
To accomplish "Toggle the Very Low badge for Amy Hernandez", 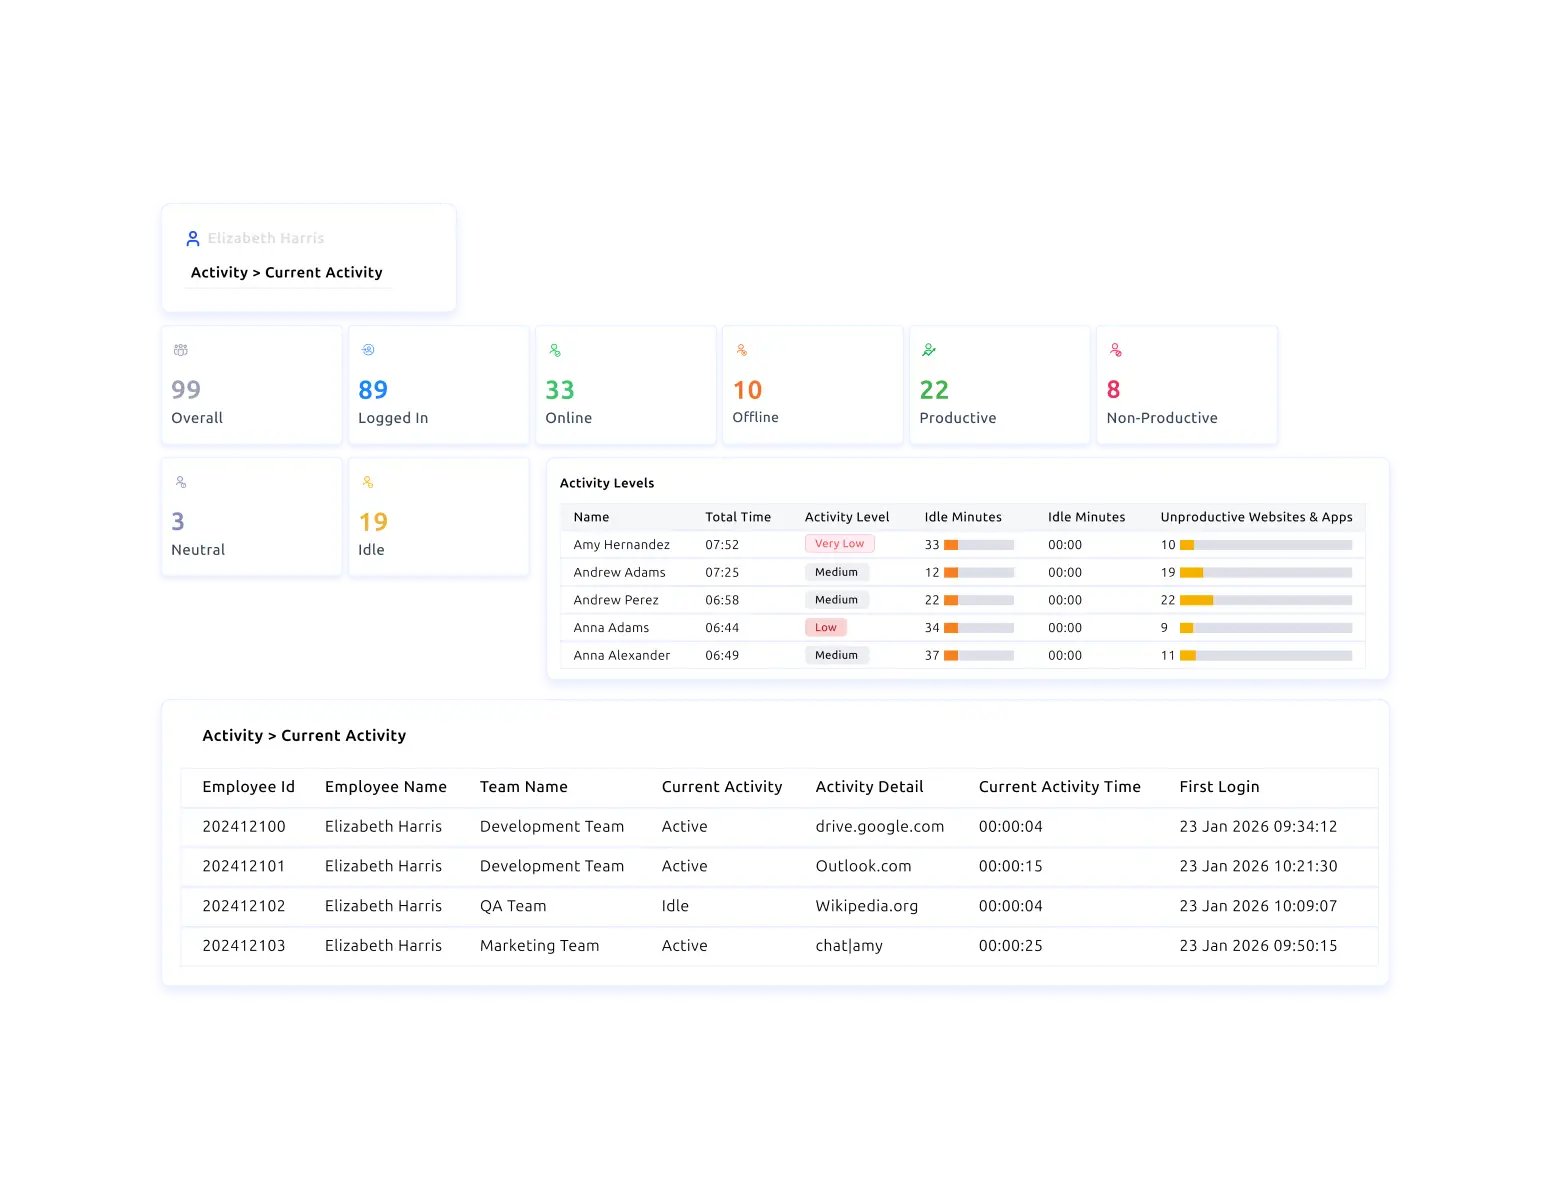I will pos(839,543).
